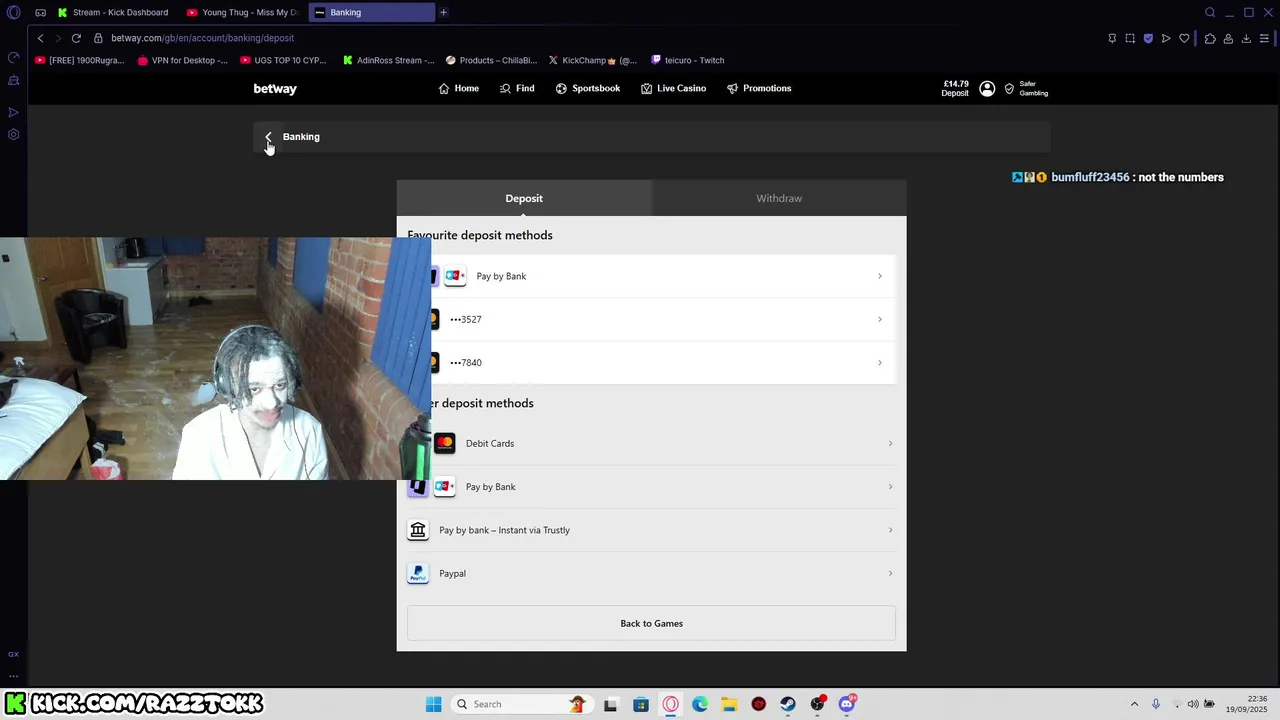
Task: Click the browser back arrow
Action: click(40, 38)
